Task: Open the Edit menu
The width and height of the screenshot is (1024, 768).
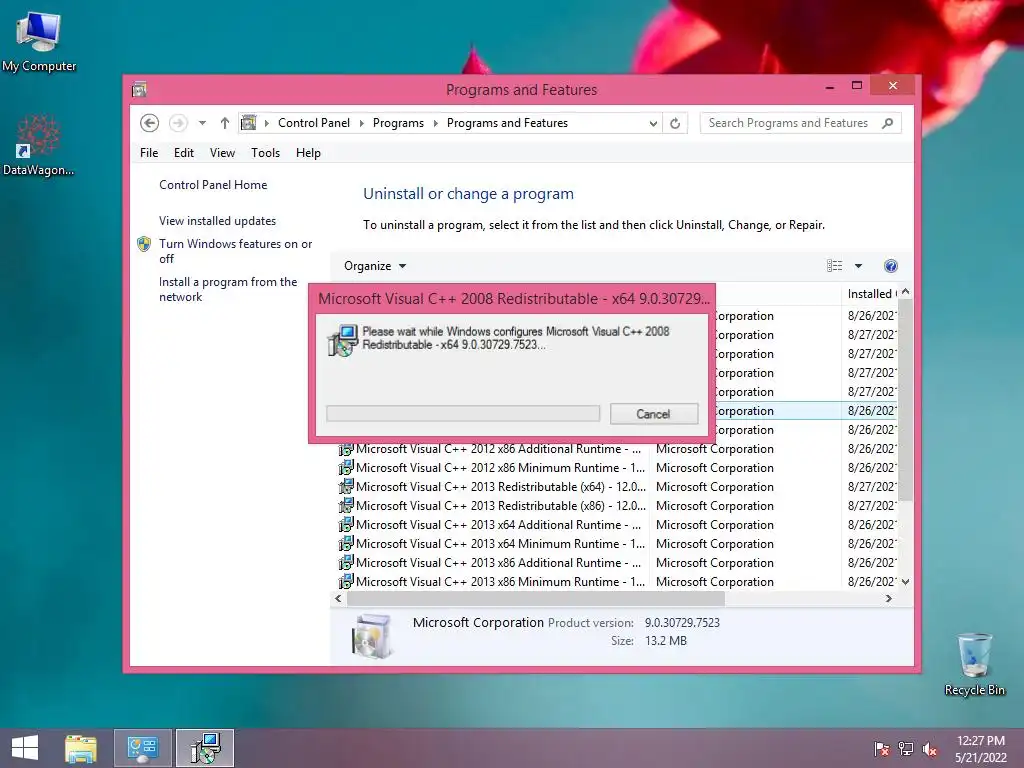Action: [x=184, y=153]
